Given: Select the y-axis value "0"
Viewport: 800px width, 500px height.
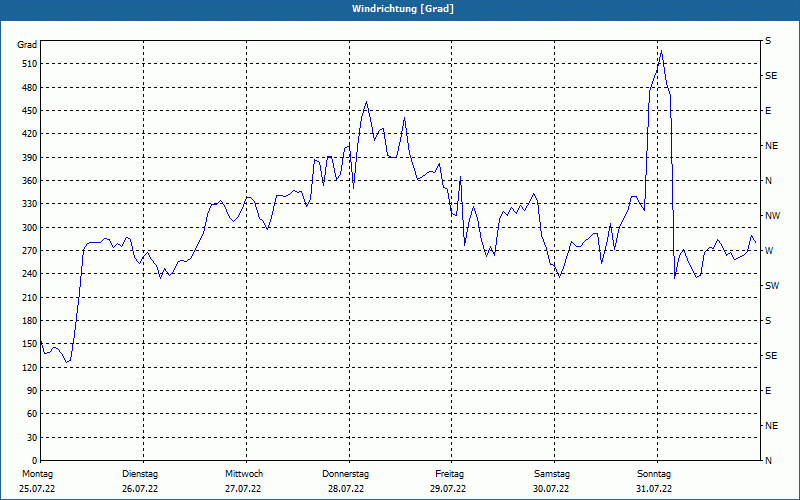Looking at the screenshot, I should (34, 461).
